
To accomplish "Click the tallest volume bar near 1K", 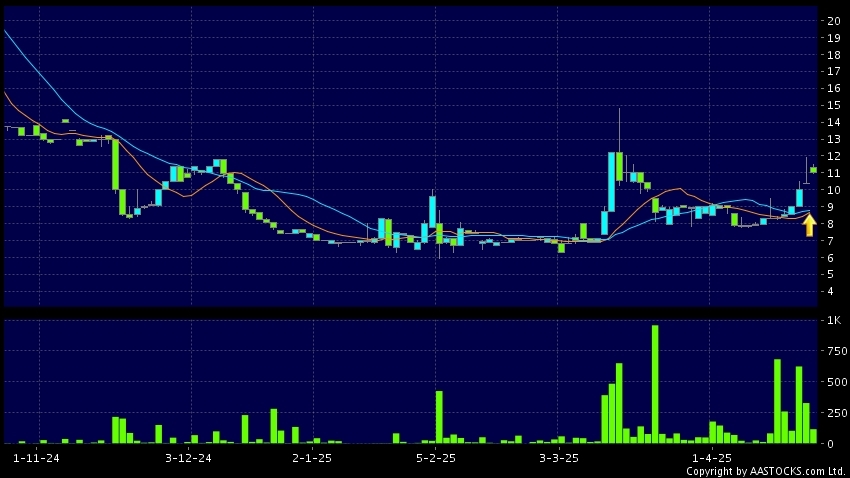I will [x=655, y=384].
